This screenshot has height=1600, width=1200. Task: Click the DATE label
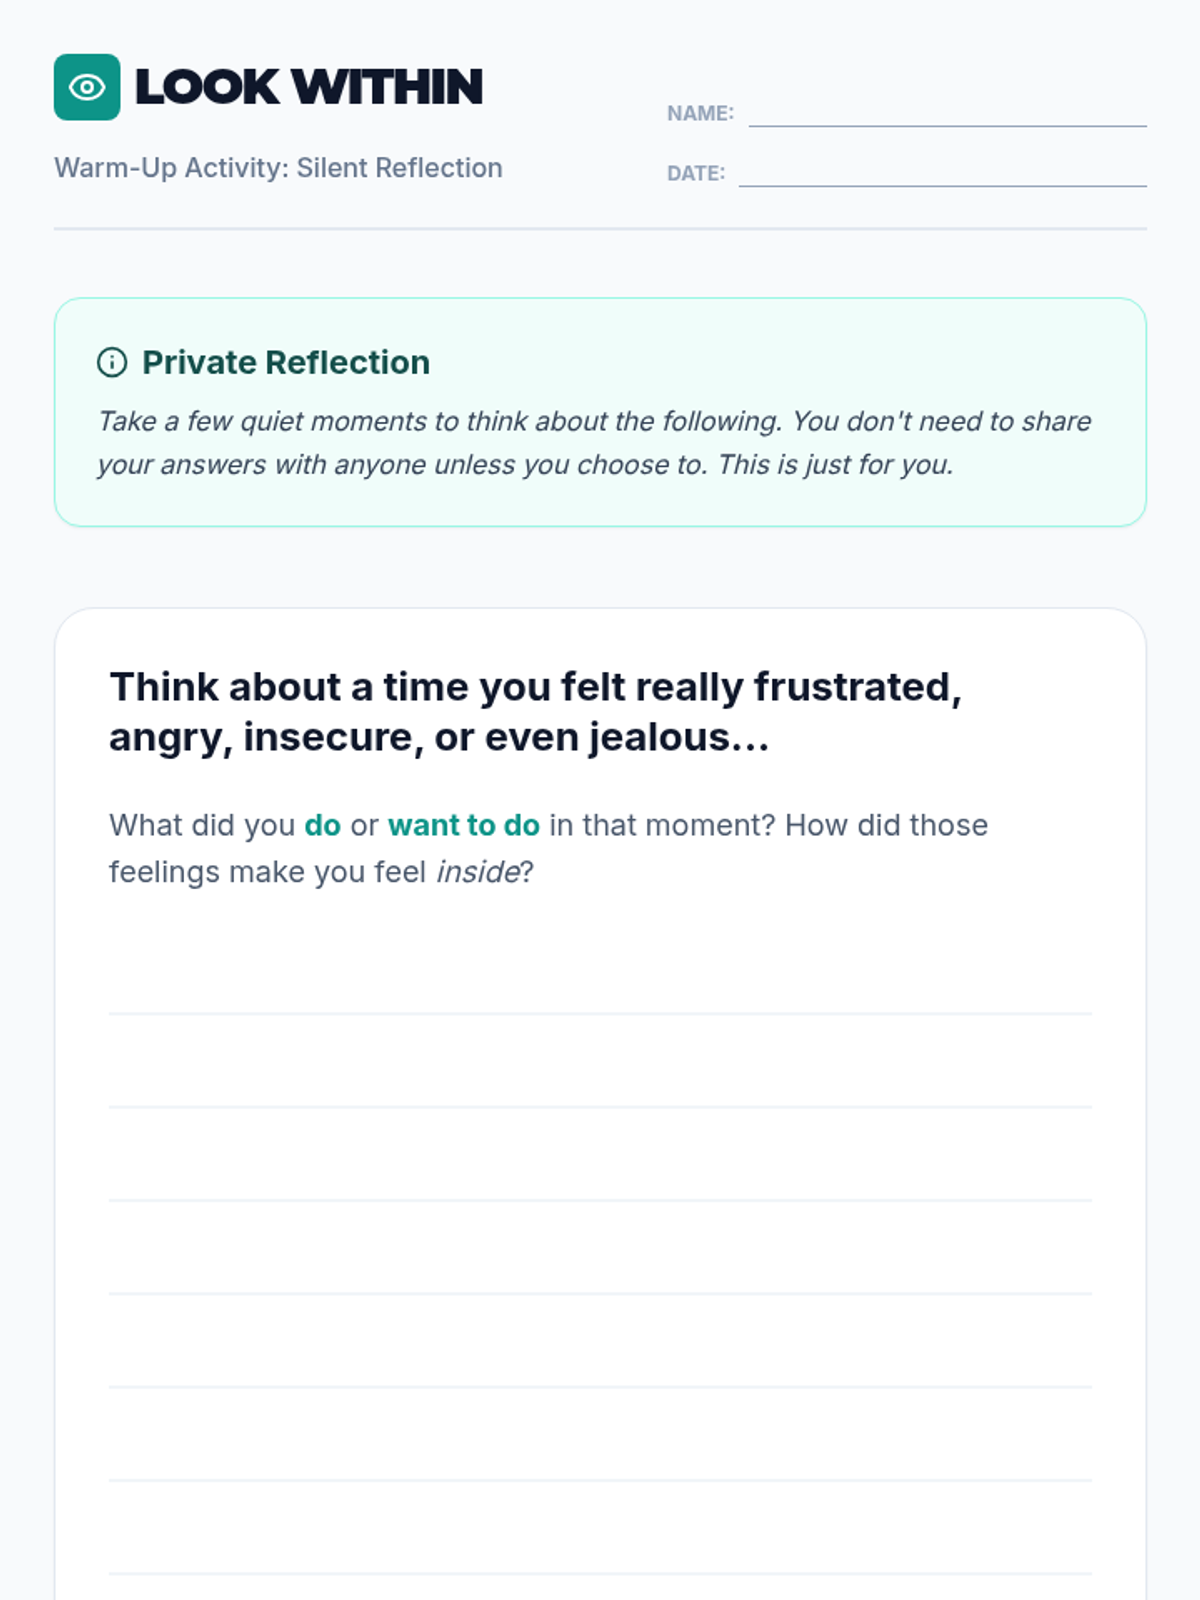[695, 174]
